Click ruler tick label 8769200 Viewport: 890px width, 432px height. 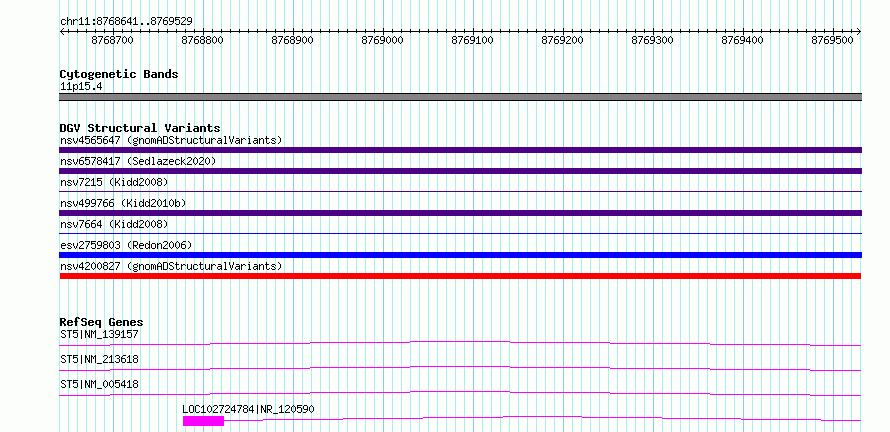[563, 41]
